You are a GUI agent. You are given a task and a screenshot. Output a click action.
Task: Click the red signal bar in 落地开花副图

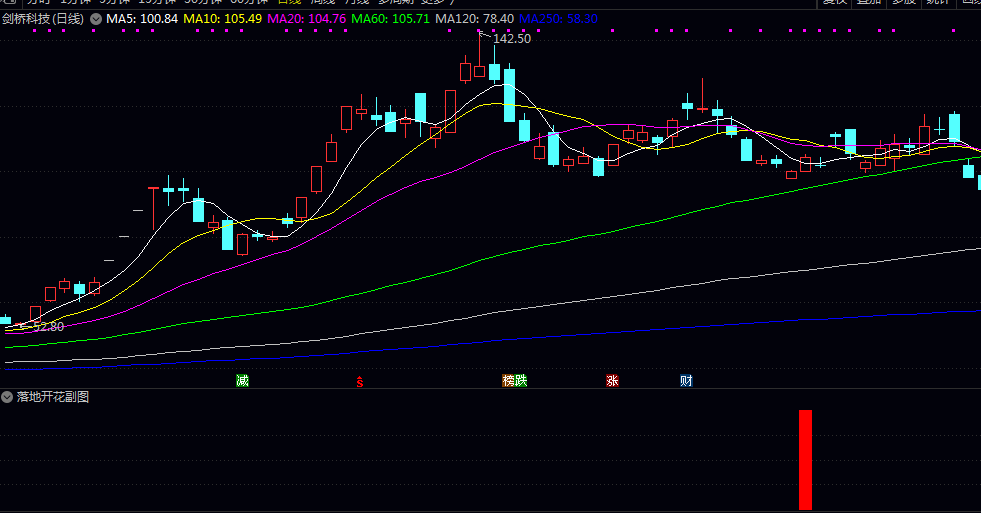(x=805, y=460)
